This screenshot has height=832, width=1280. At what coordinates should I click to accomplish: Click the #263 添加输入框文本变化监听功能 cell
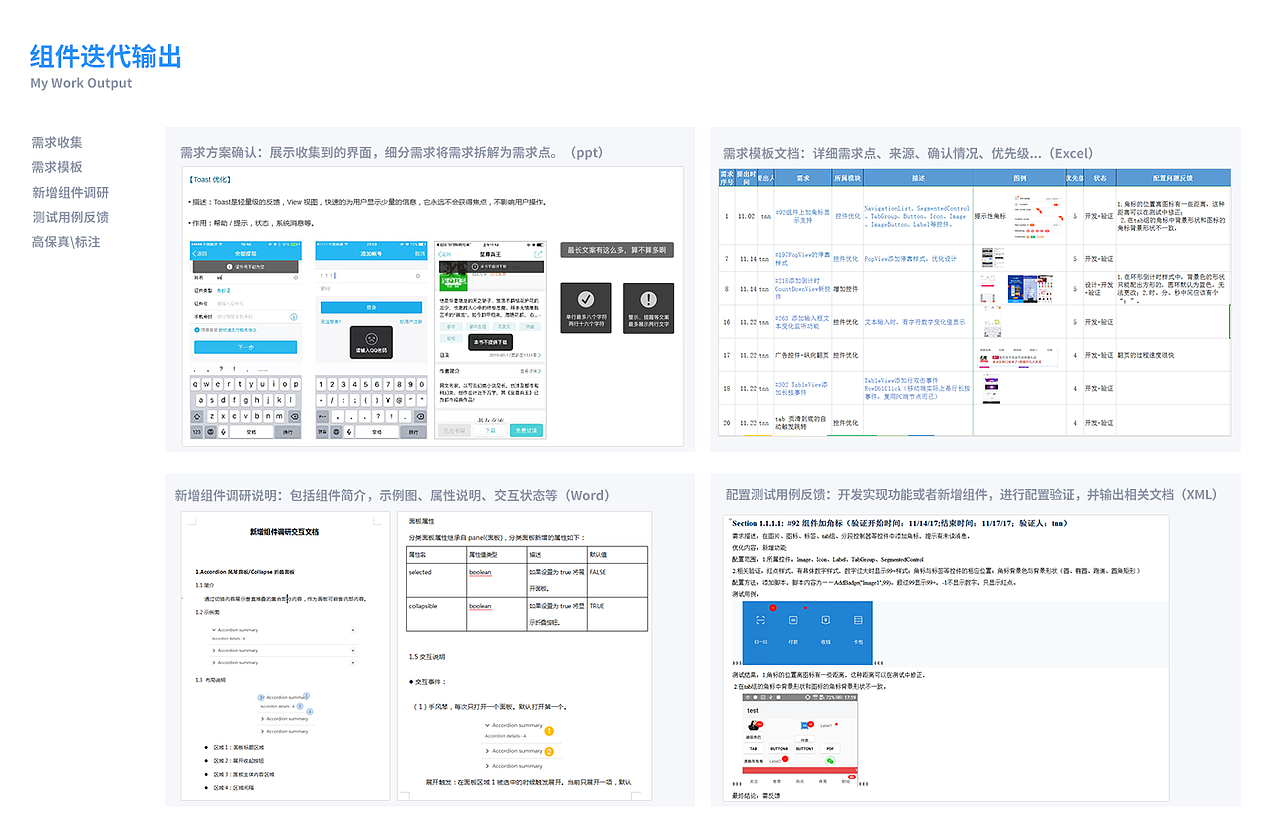(x=802, y=321)
